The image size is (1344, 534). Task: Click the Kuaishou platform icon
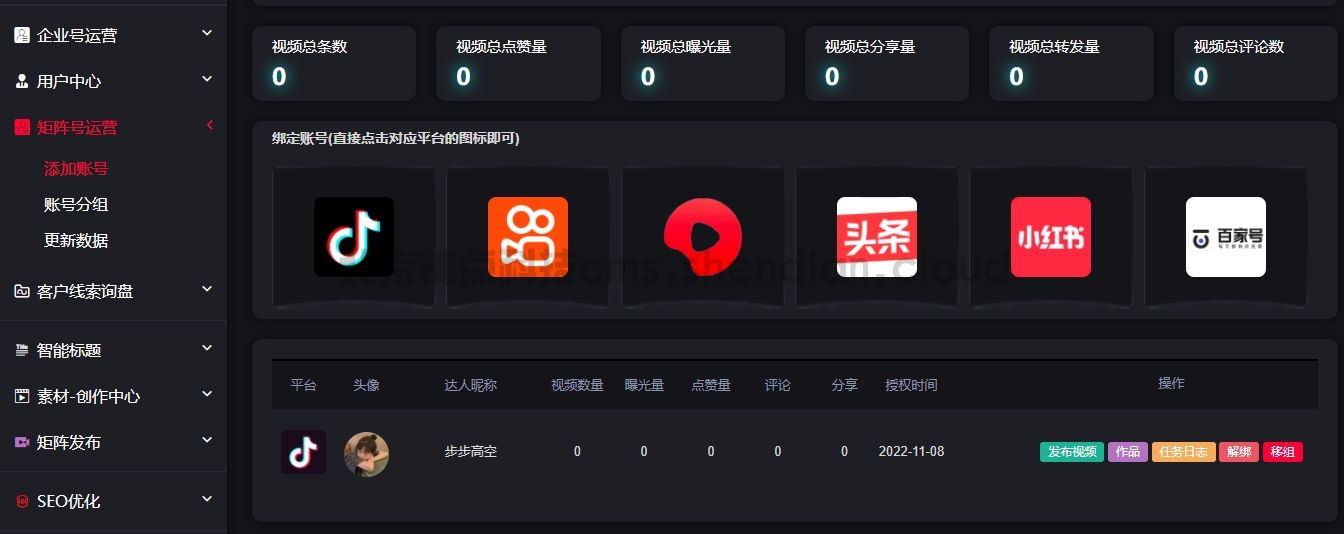point(528,237)
